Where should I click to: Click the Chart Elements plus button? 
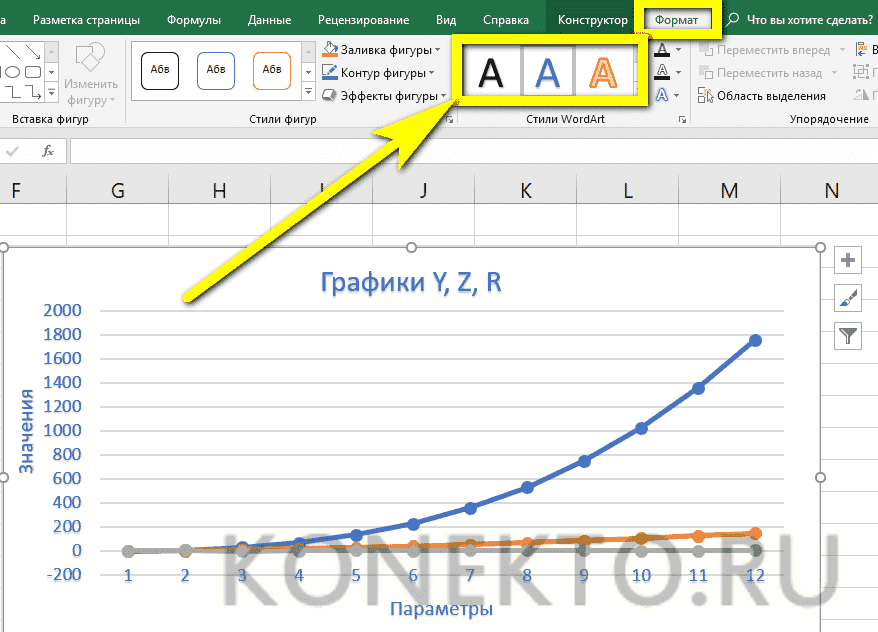(849, 260)
